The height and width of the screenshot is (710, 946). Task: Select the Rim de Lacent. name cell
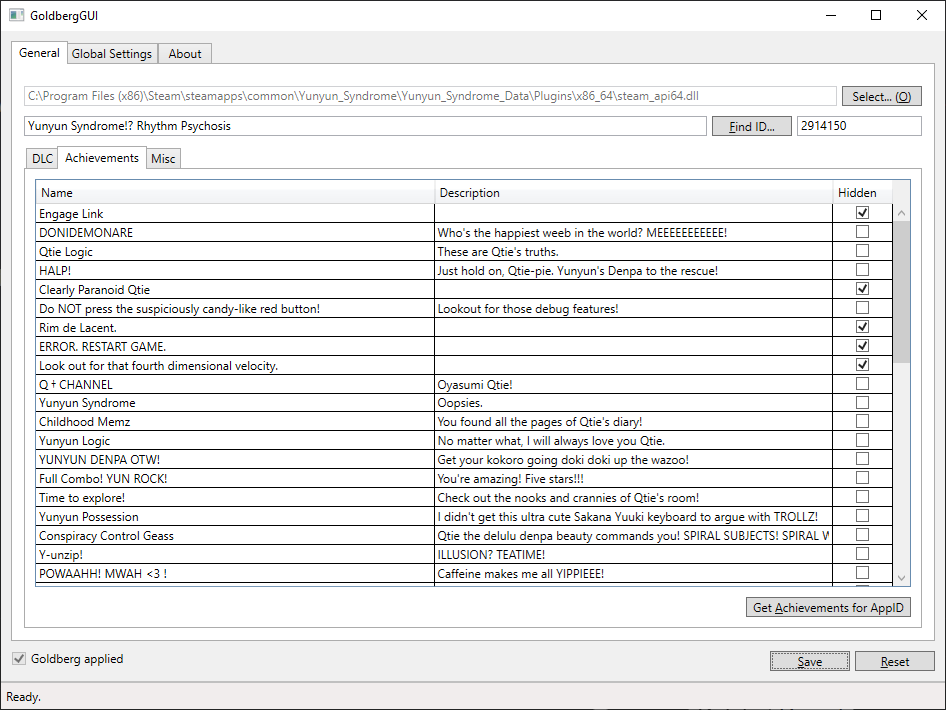235,328
